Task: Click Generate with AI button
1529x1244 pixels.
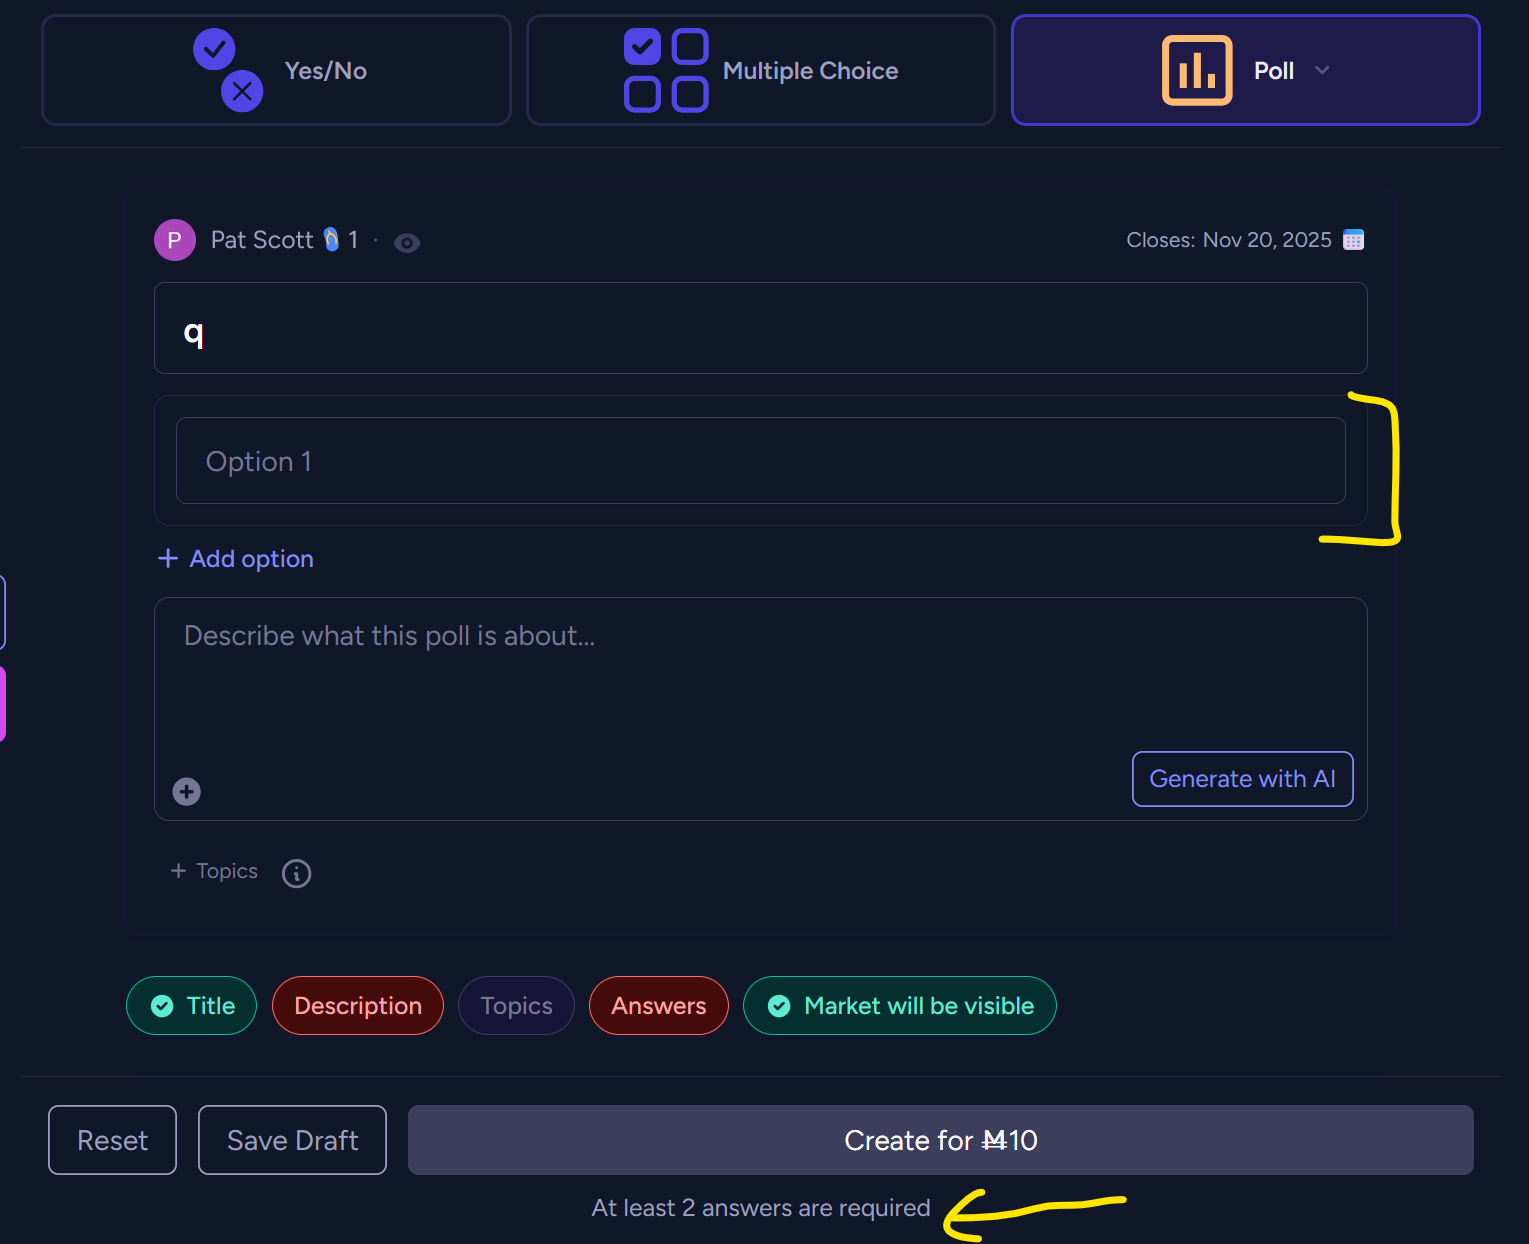Action: point(1243,779)
